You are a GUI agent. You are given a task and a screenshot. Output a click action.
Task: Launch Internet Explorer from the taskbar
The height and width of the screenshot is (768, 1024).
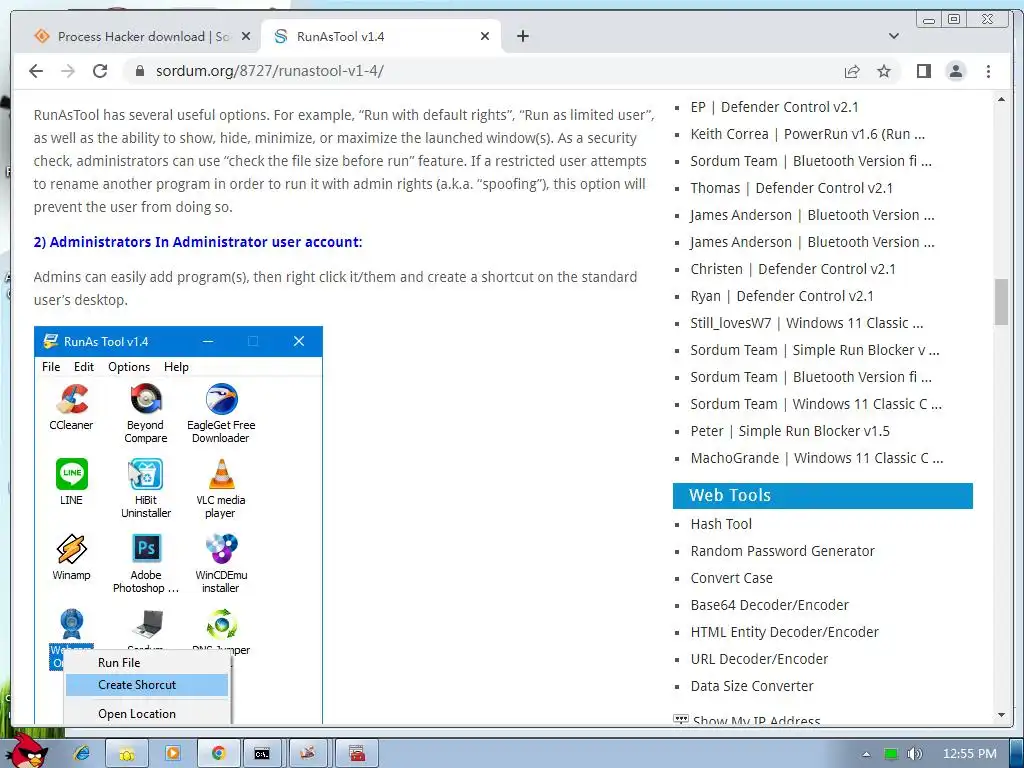(x=82, y=754)
